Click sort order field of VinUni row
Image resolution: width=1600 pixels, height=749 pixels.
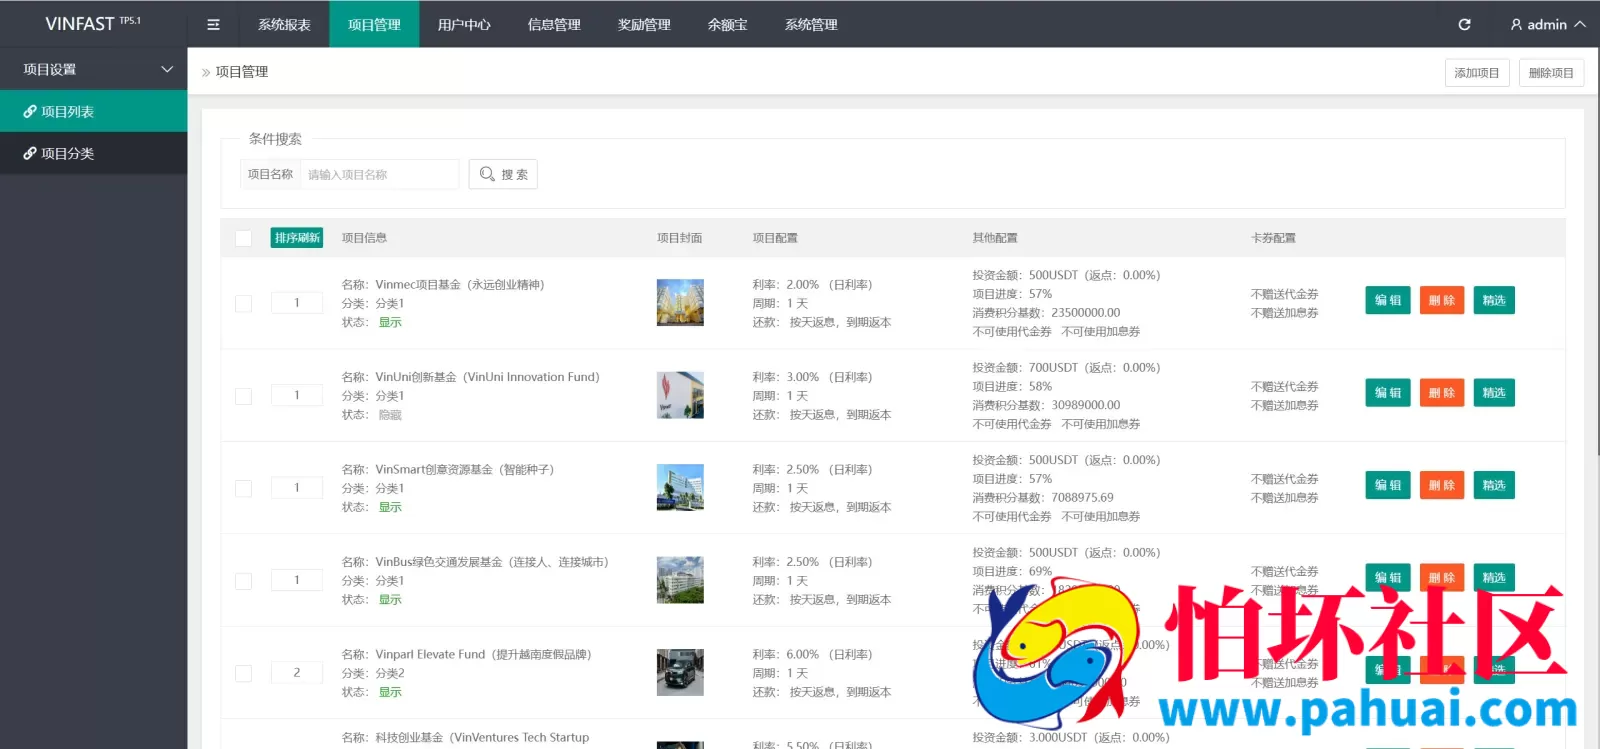[x=297, y=395]
